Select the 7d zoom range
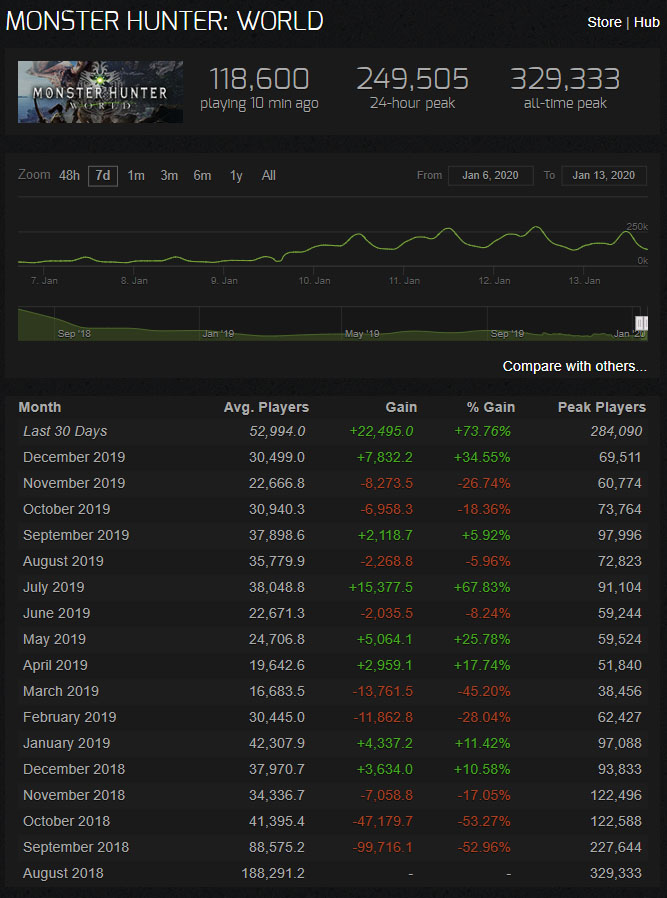The height and width of the screenshot is (898, 667). [x=103, y=175]
